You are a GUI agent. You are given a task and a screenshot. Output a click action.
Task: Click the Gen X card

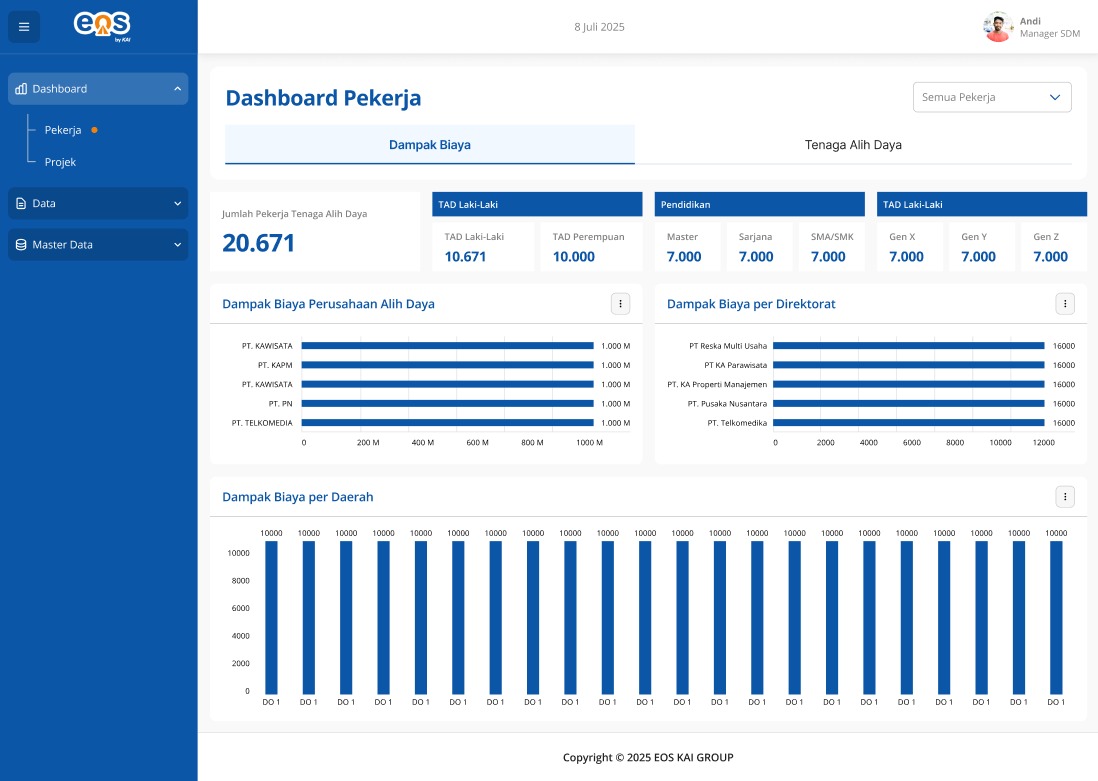[910, 247]
